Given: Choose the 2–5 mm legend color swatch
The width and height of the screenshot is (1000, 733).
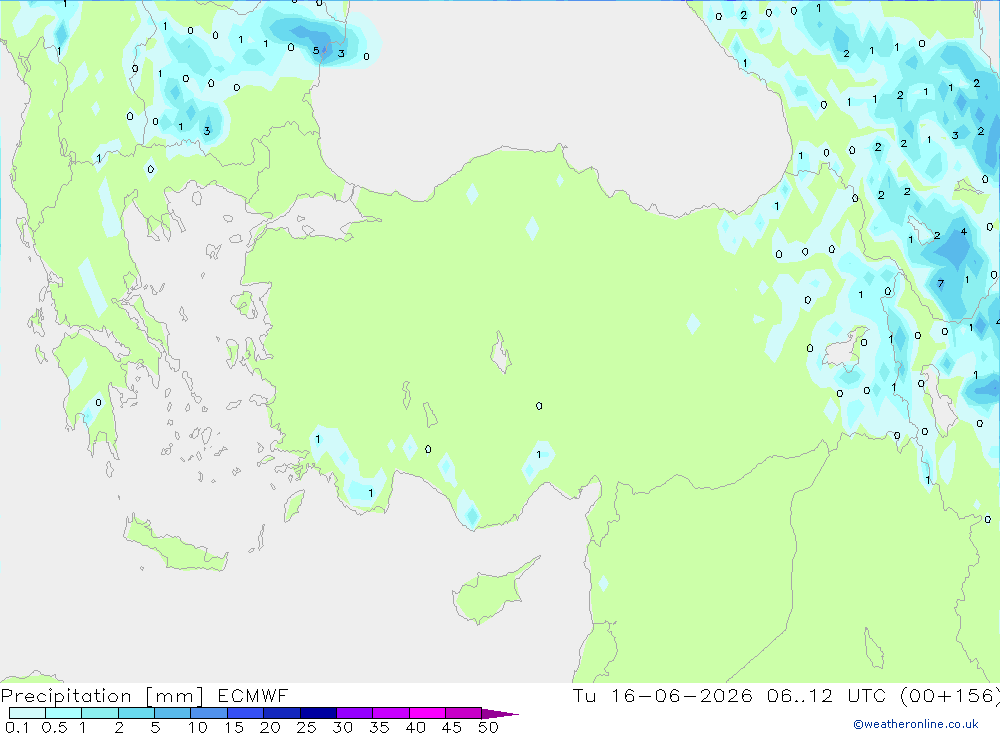Looking at the screenshot, I should [136, 713].
